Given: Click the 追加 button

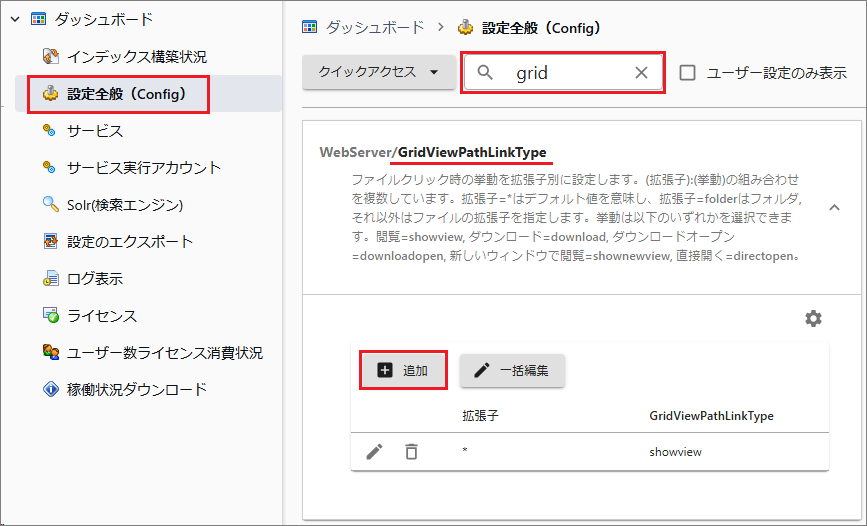Looking at the screenshot, I should click(402, 370).
